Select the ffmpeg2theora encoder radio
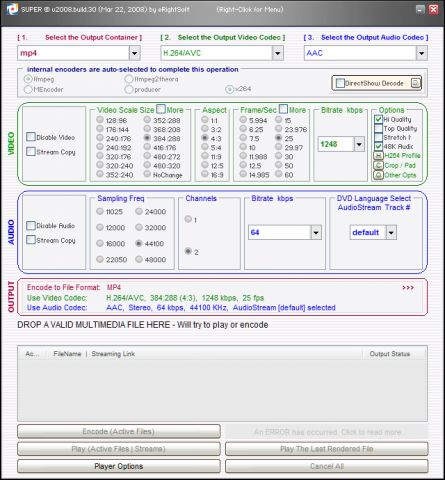 (x=129, y=79)
